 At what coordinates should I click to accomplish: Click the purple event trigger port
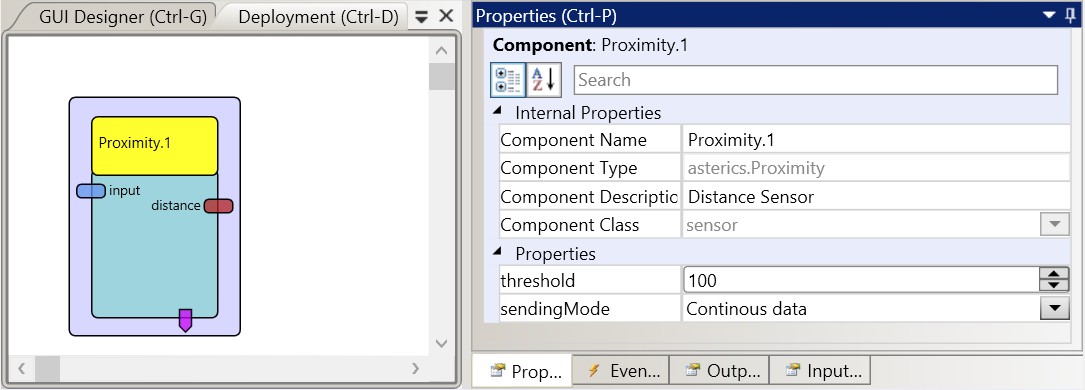(x=185, y=321)
